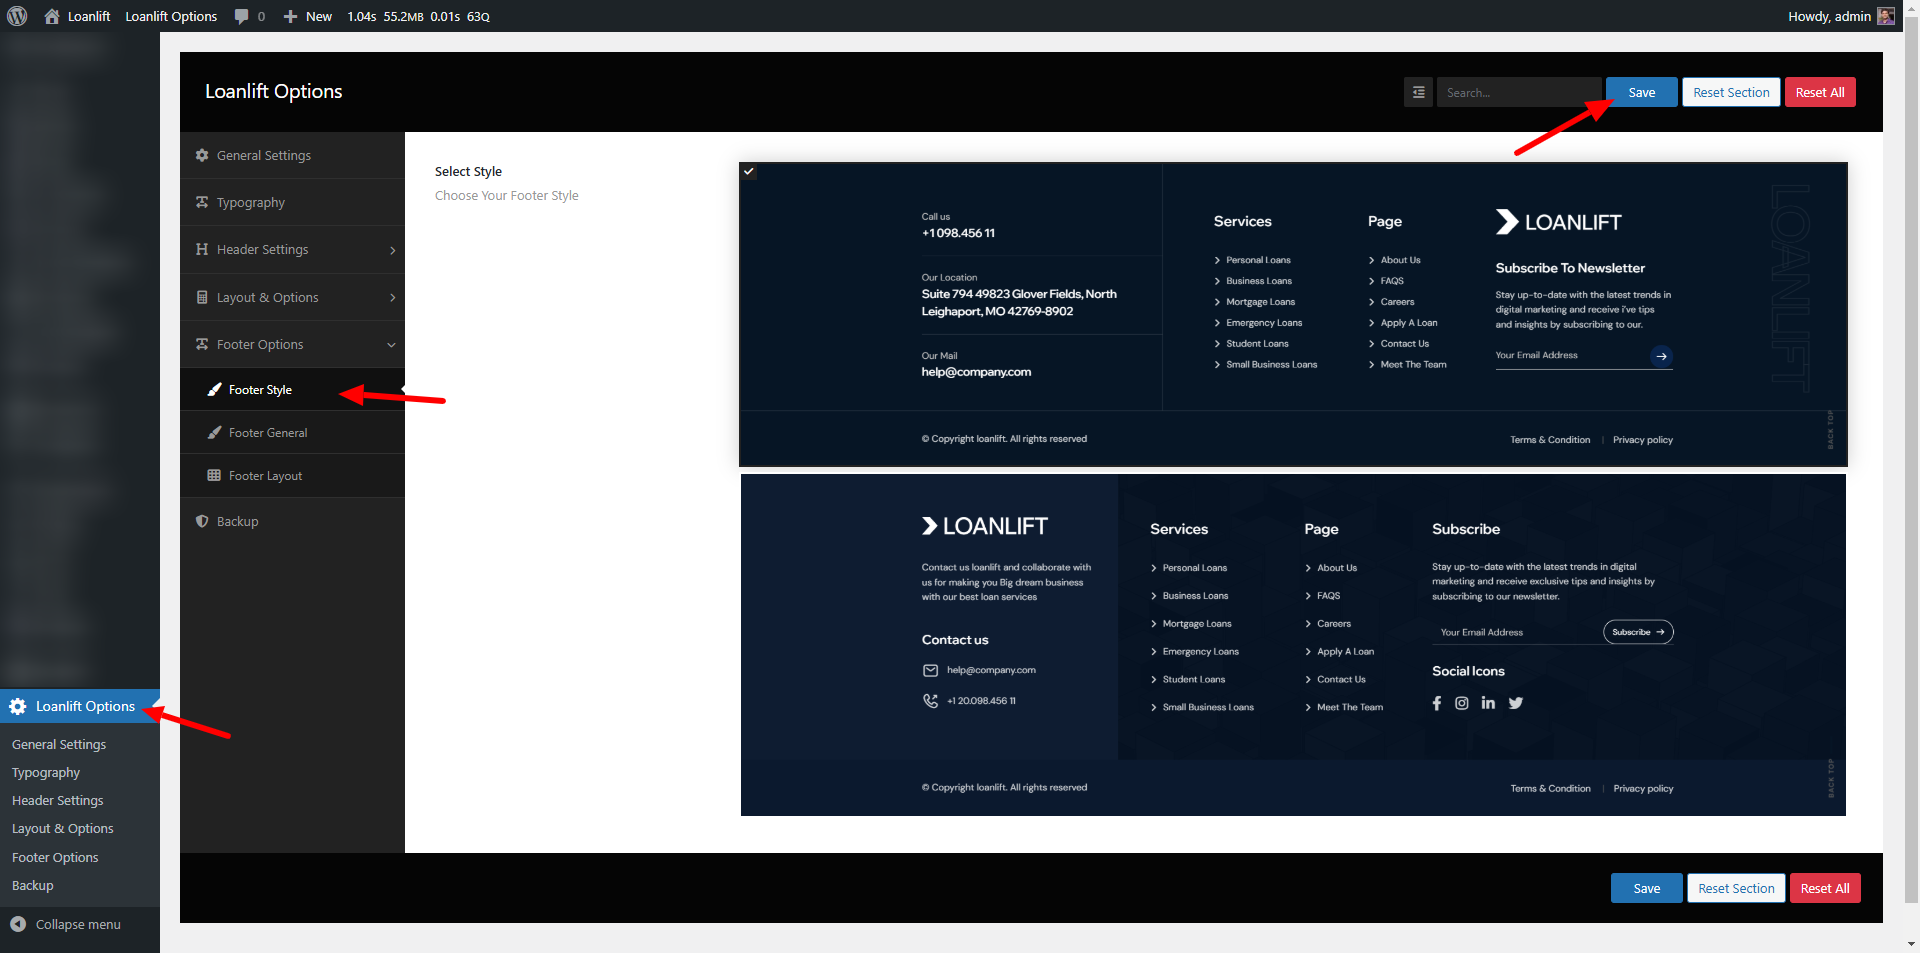The width and height of the screenshot is (1920, 953).
Task: Click the General Settings gear icon
Action: [202, 155]
